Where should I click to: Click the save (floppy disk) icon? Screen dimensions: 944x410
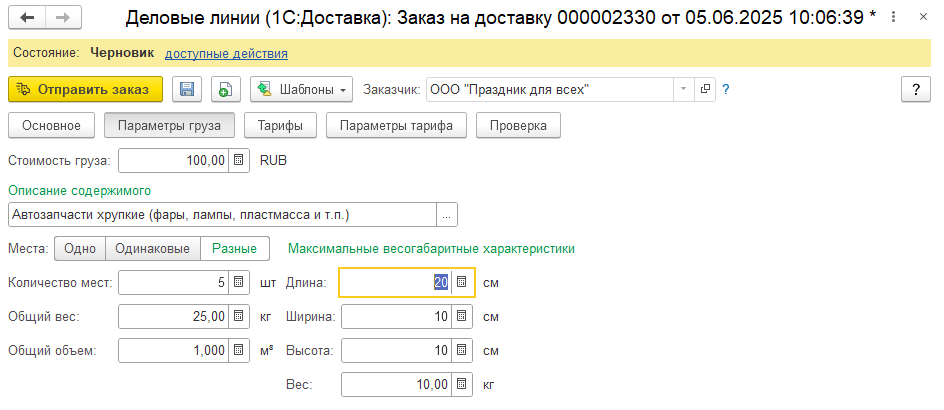(x=186, y=90)
